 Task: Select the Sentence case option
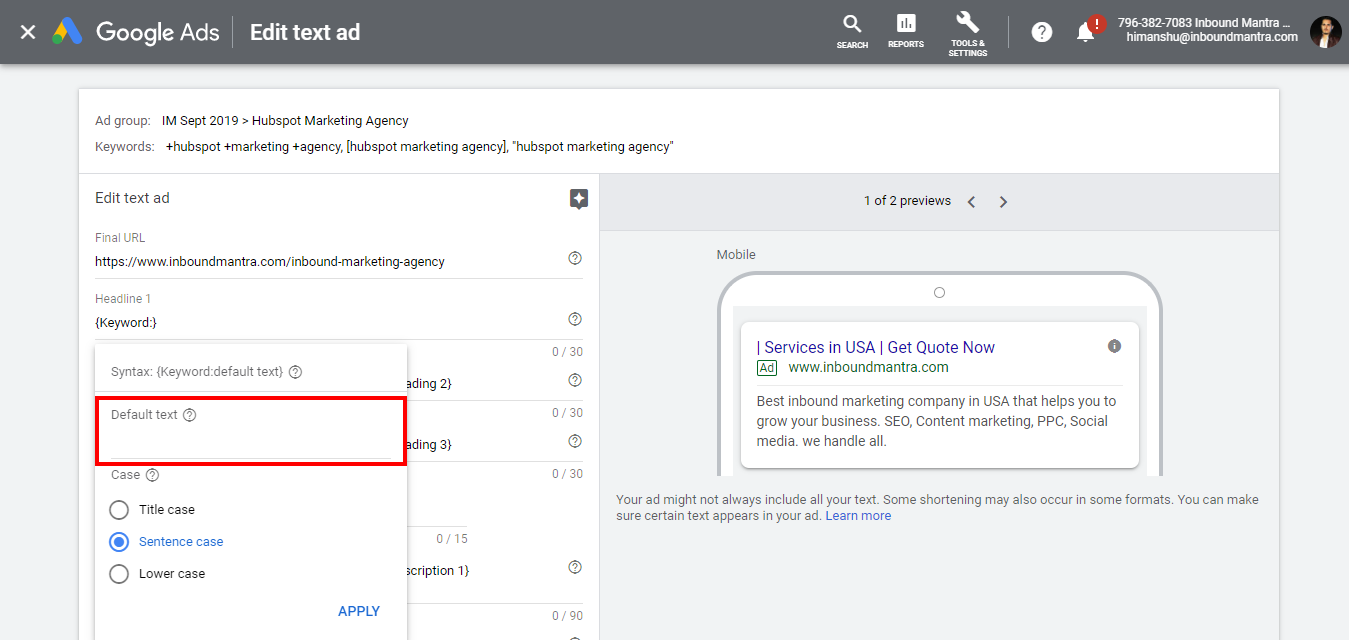(119, 542)
